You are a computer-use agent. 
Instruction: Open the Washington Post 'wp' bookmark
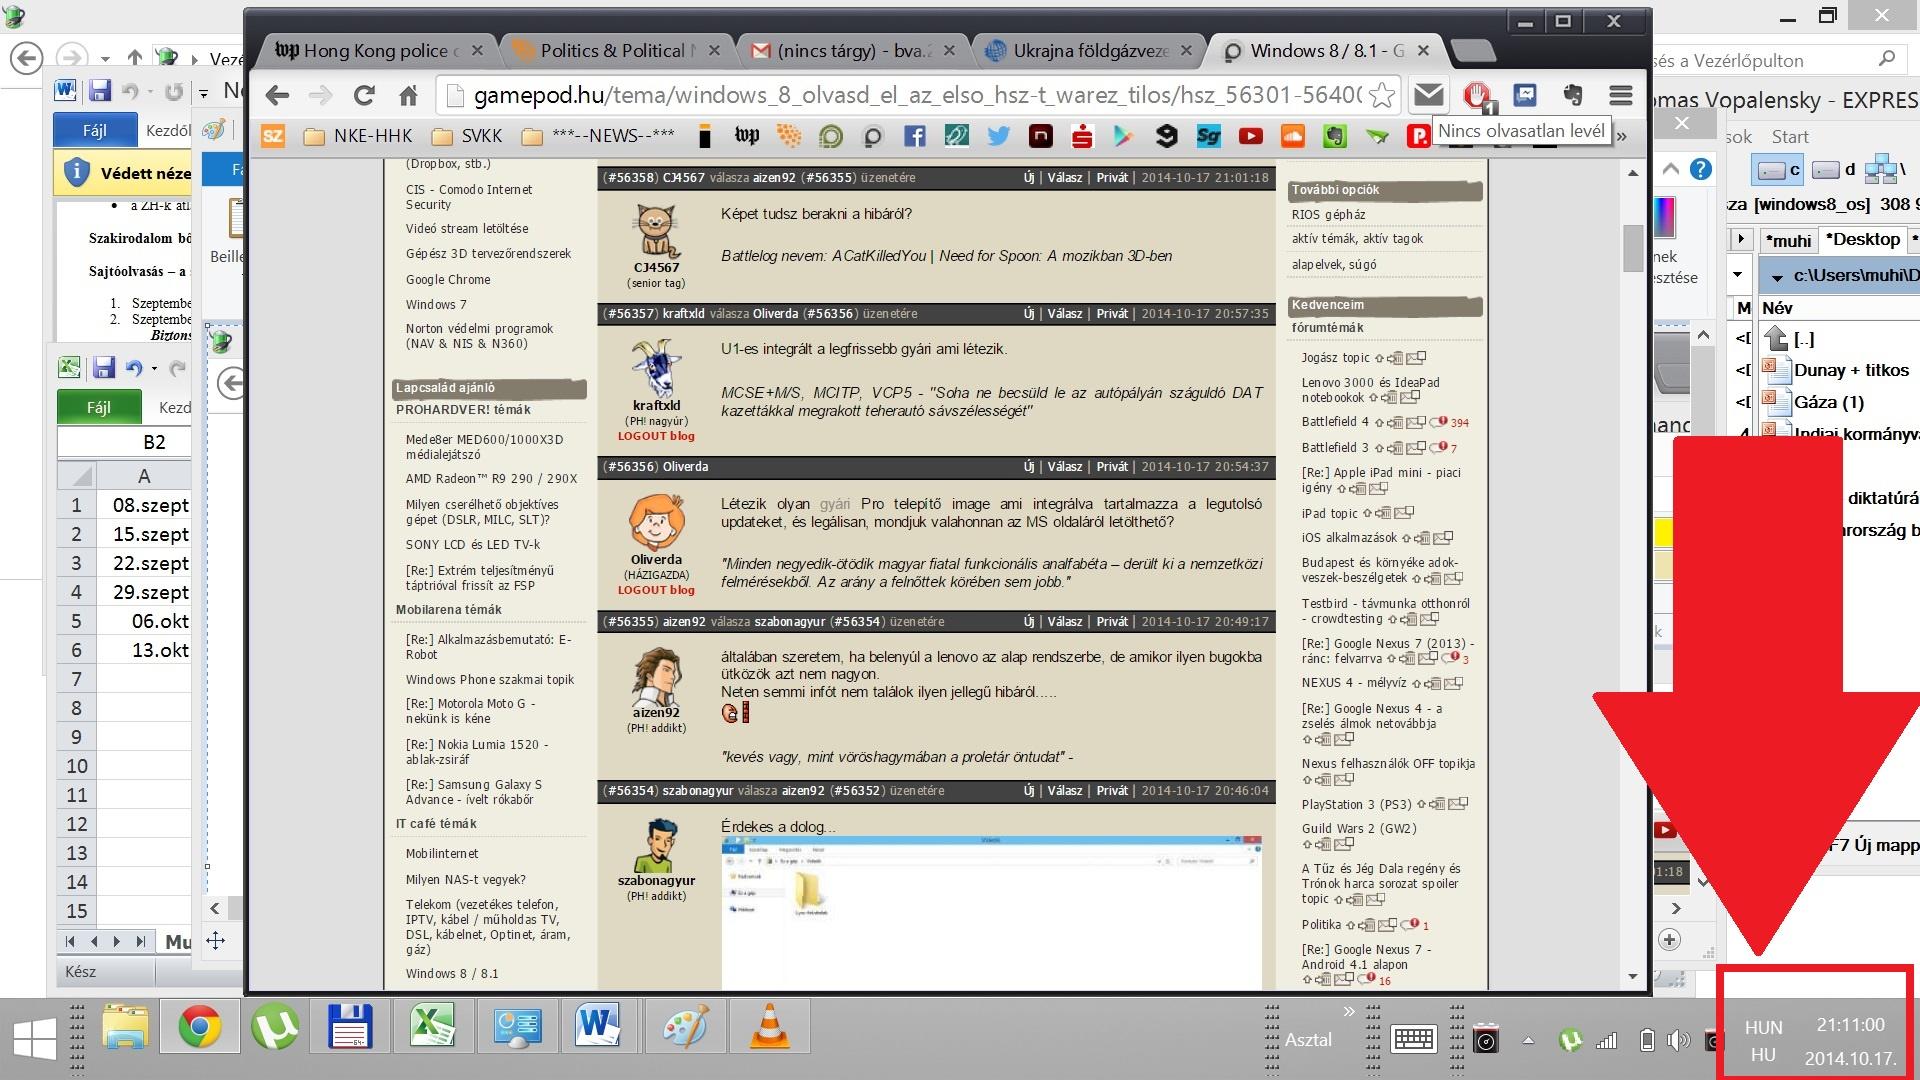746,136
